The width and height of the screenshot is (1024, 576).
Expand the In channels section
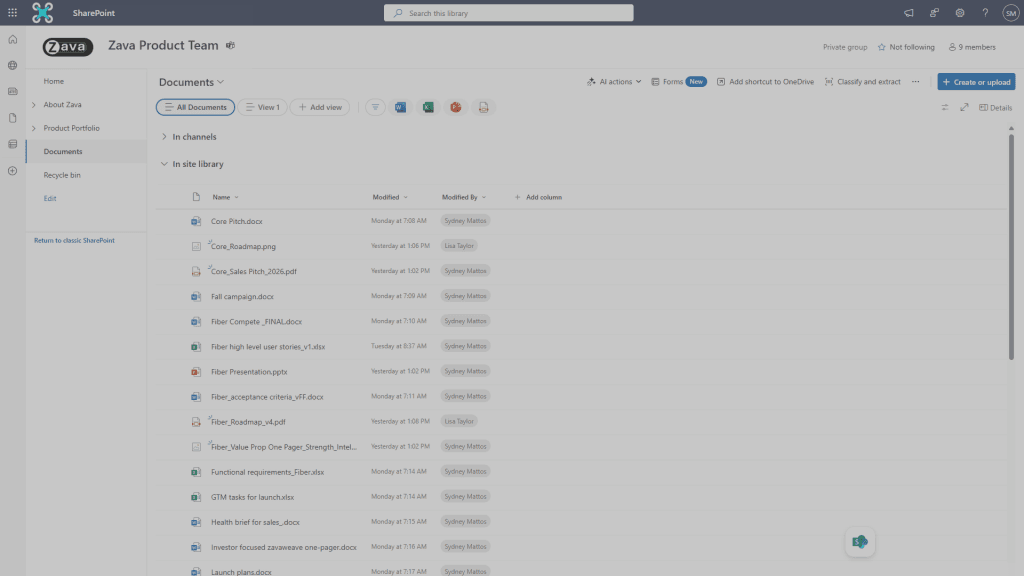point(164,136)
